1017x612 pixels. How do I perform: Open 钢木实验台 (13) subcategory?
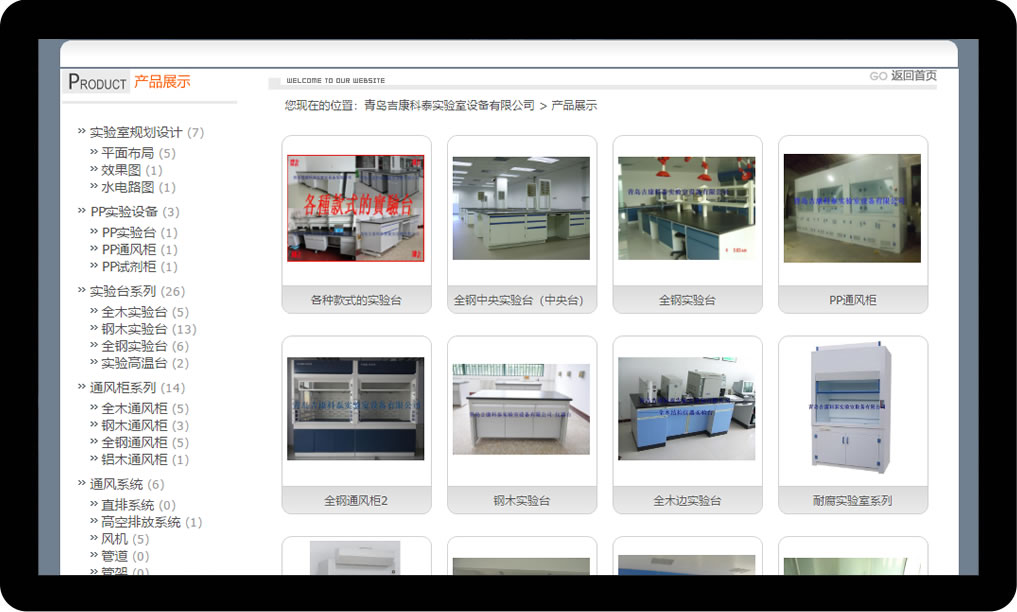(x=149, y=329)
